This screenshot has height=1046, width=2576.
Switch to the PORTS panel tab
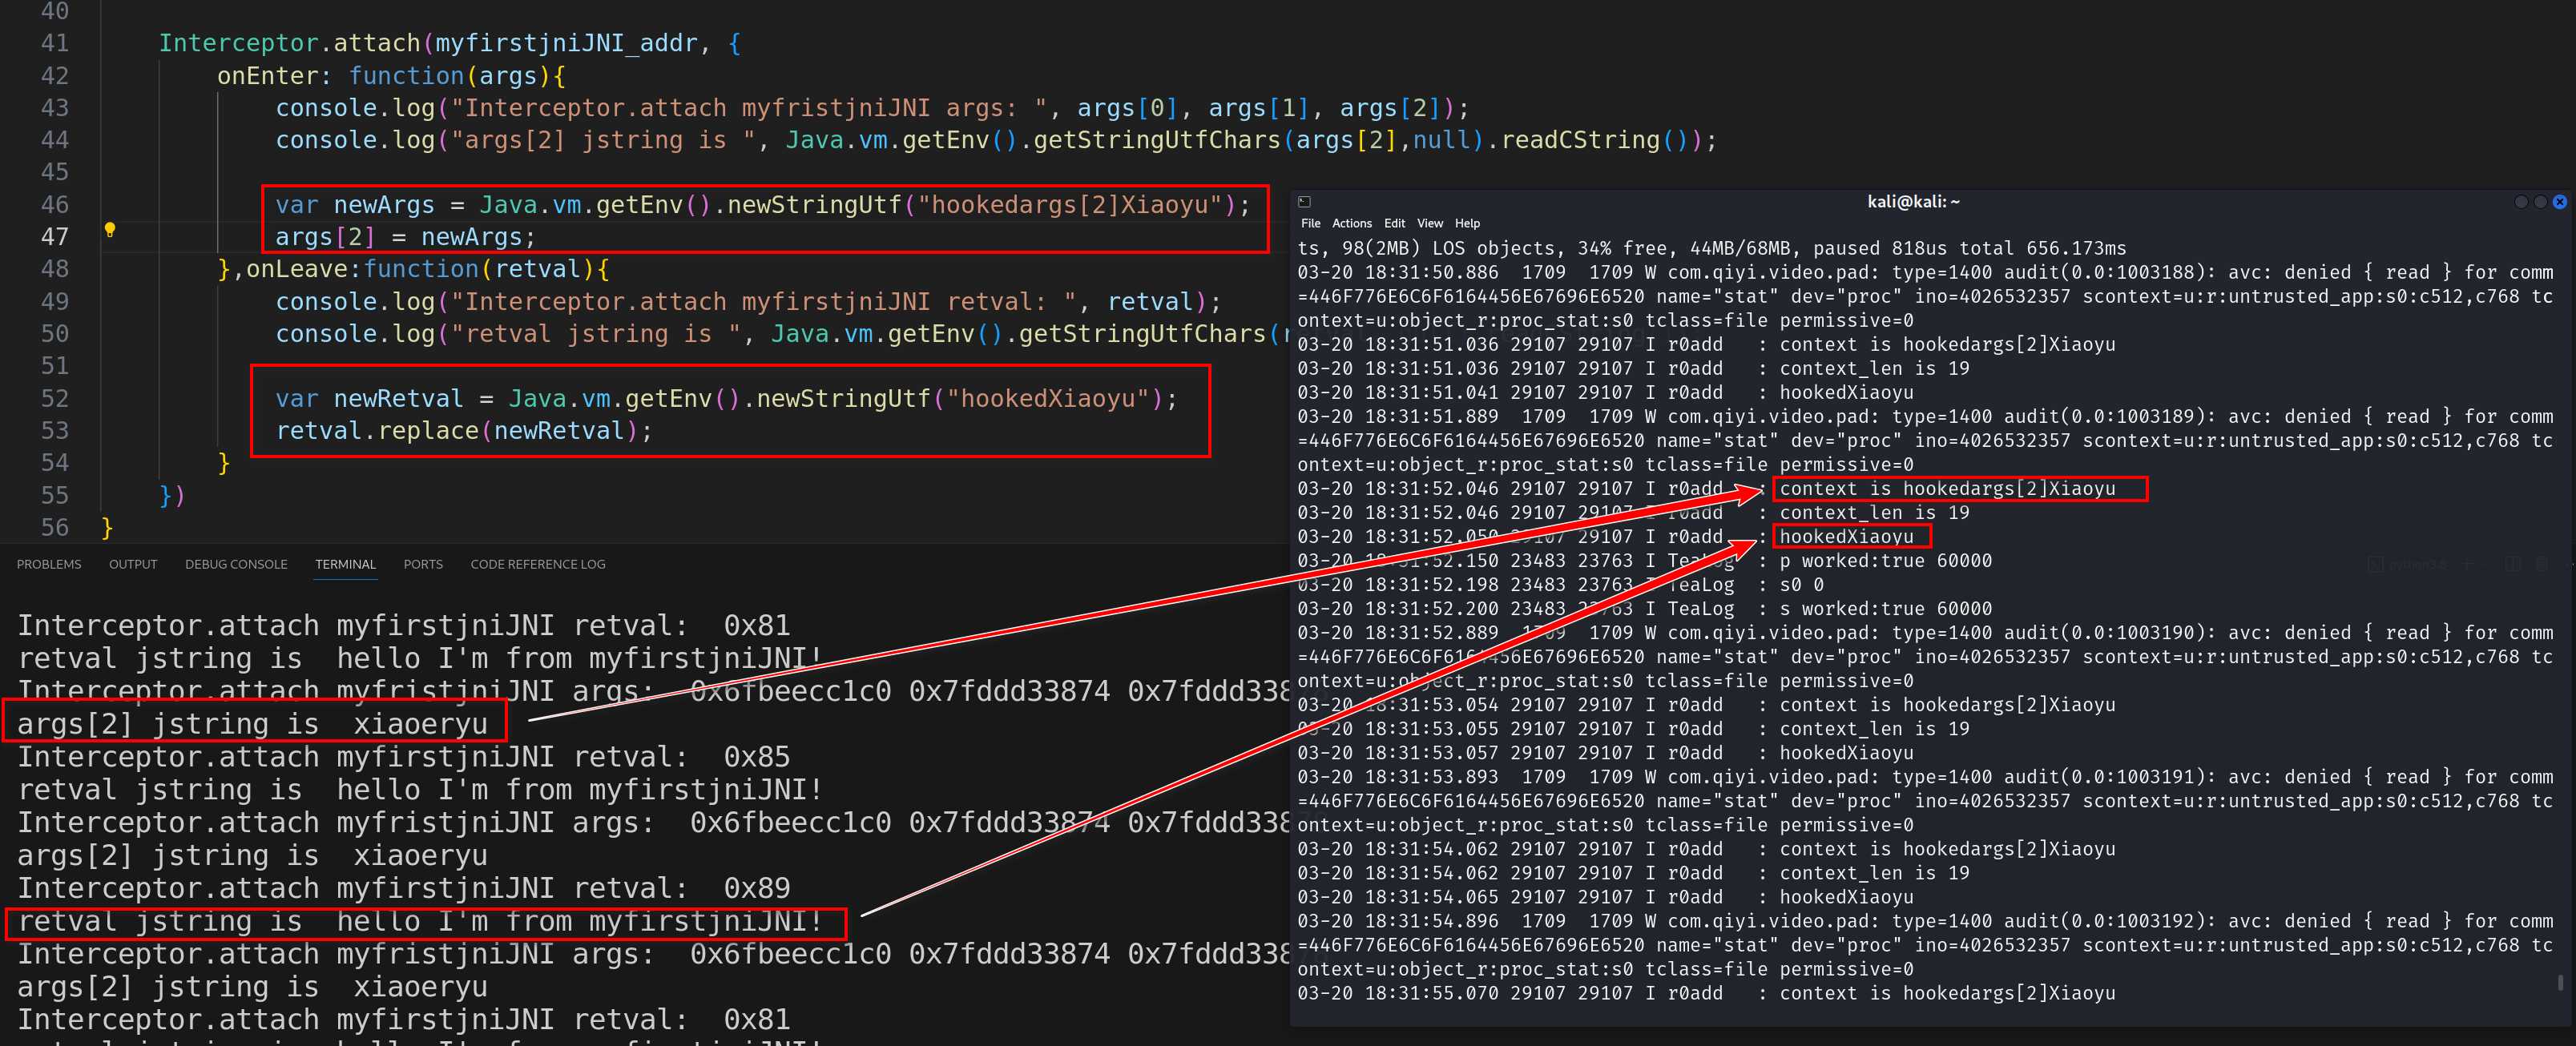point(423,564)
